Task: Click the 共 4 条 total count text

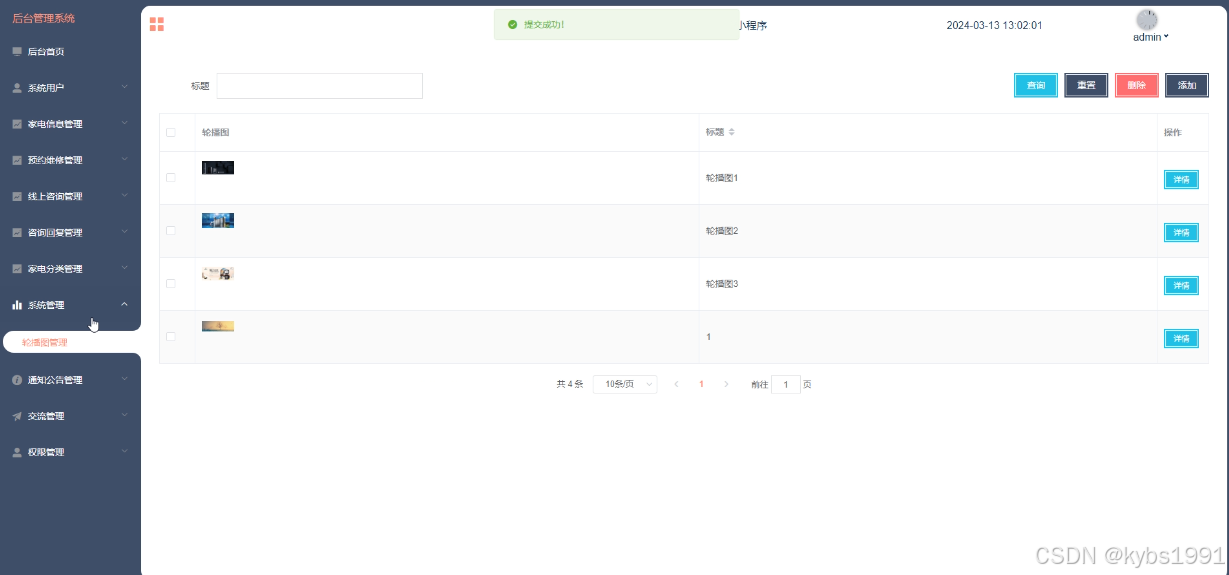Action: coord(569,384)
